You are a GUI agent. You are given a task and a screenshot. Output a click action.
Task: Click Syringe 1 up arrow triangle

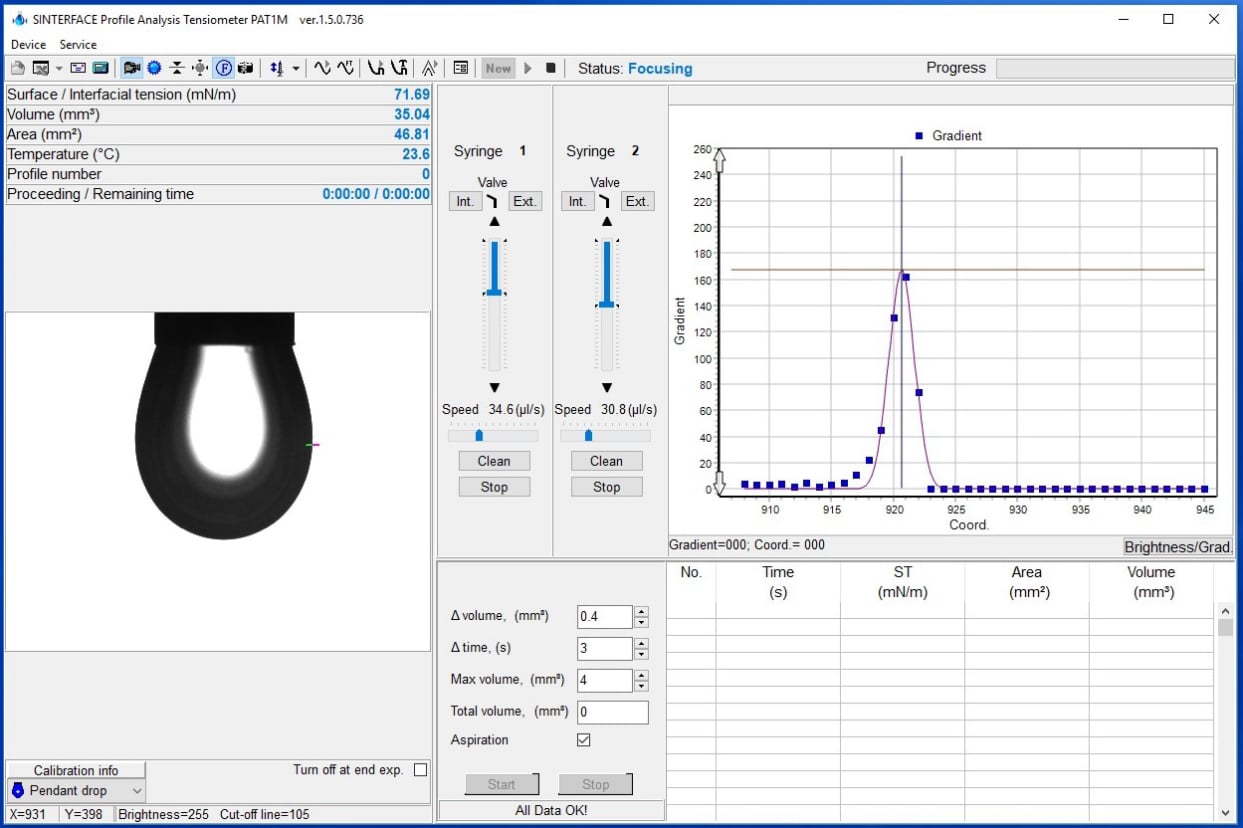coord(494,222)
